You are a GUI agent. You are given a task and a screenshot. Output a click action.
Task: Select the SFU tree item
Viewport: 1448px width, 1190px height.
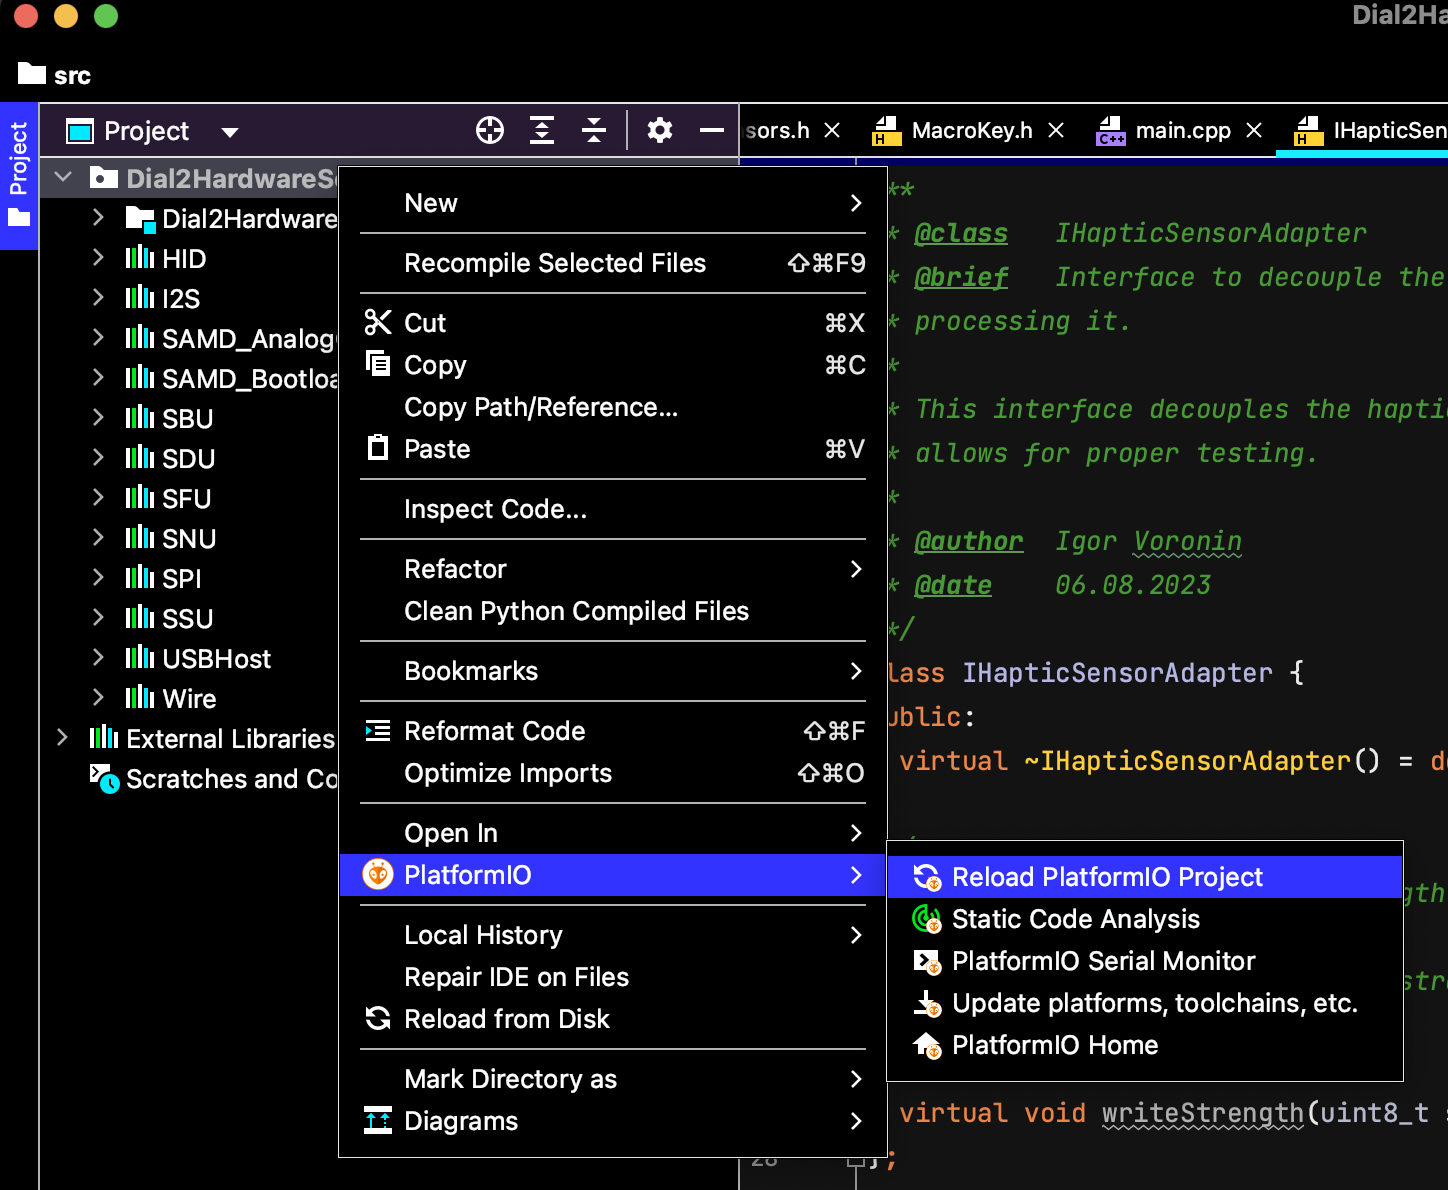[x=188, y=498]
